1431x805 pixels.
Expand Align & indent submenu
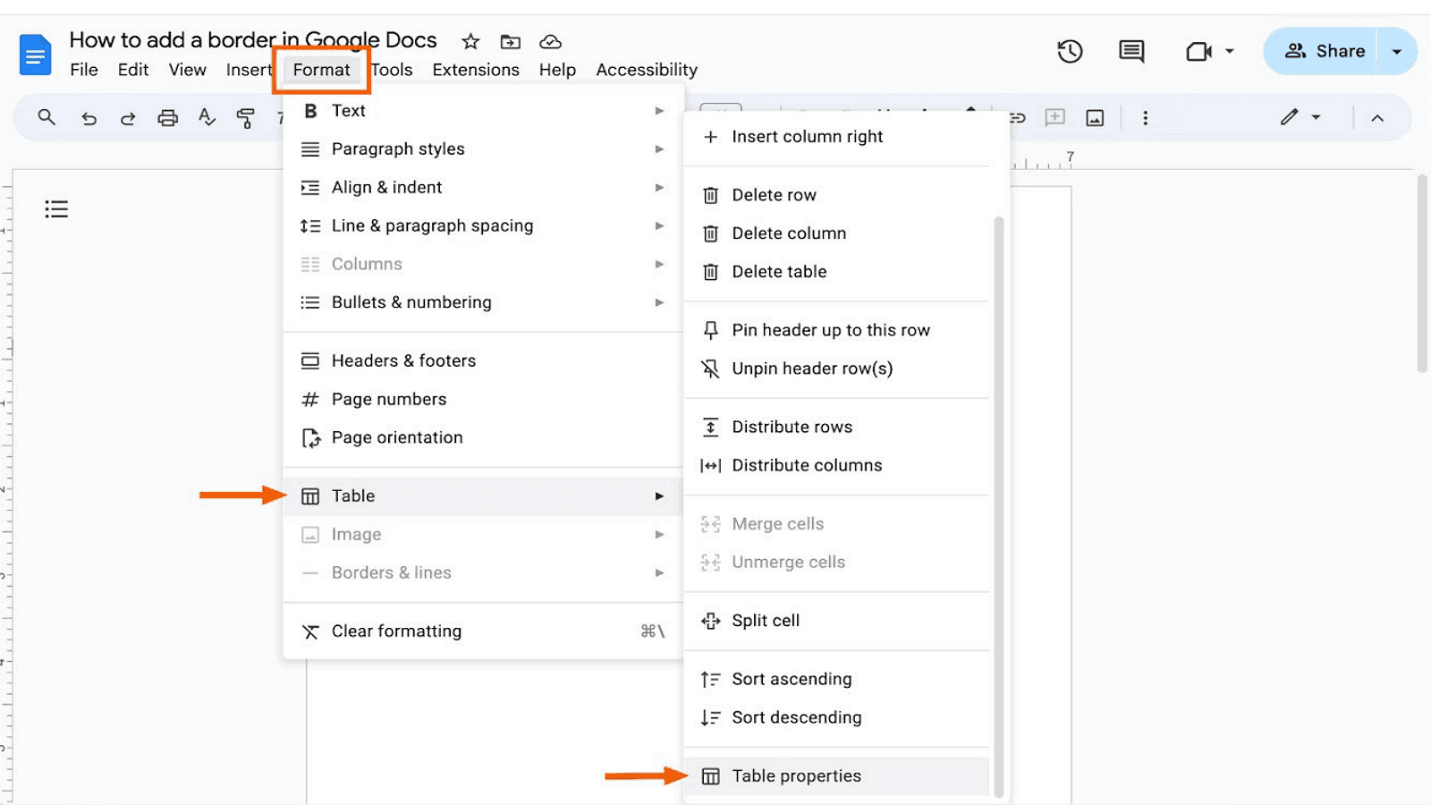484,187
